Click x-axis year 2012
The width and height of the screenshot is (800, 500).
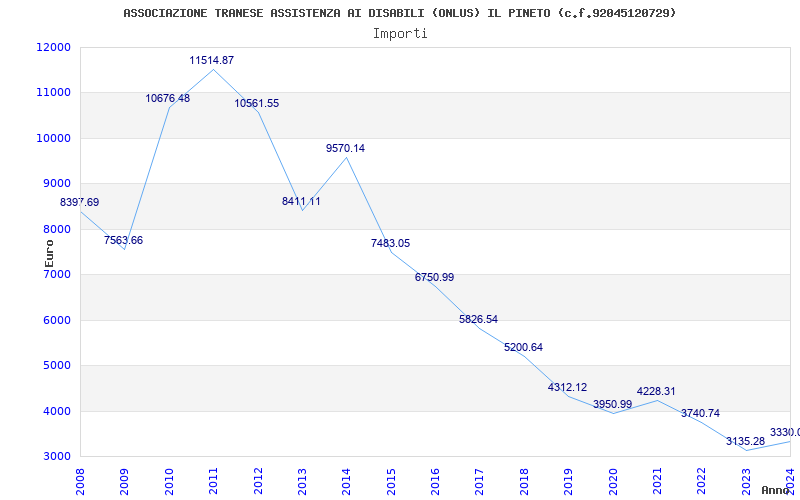pos(258,481)
